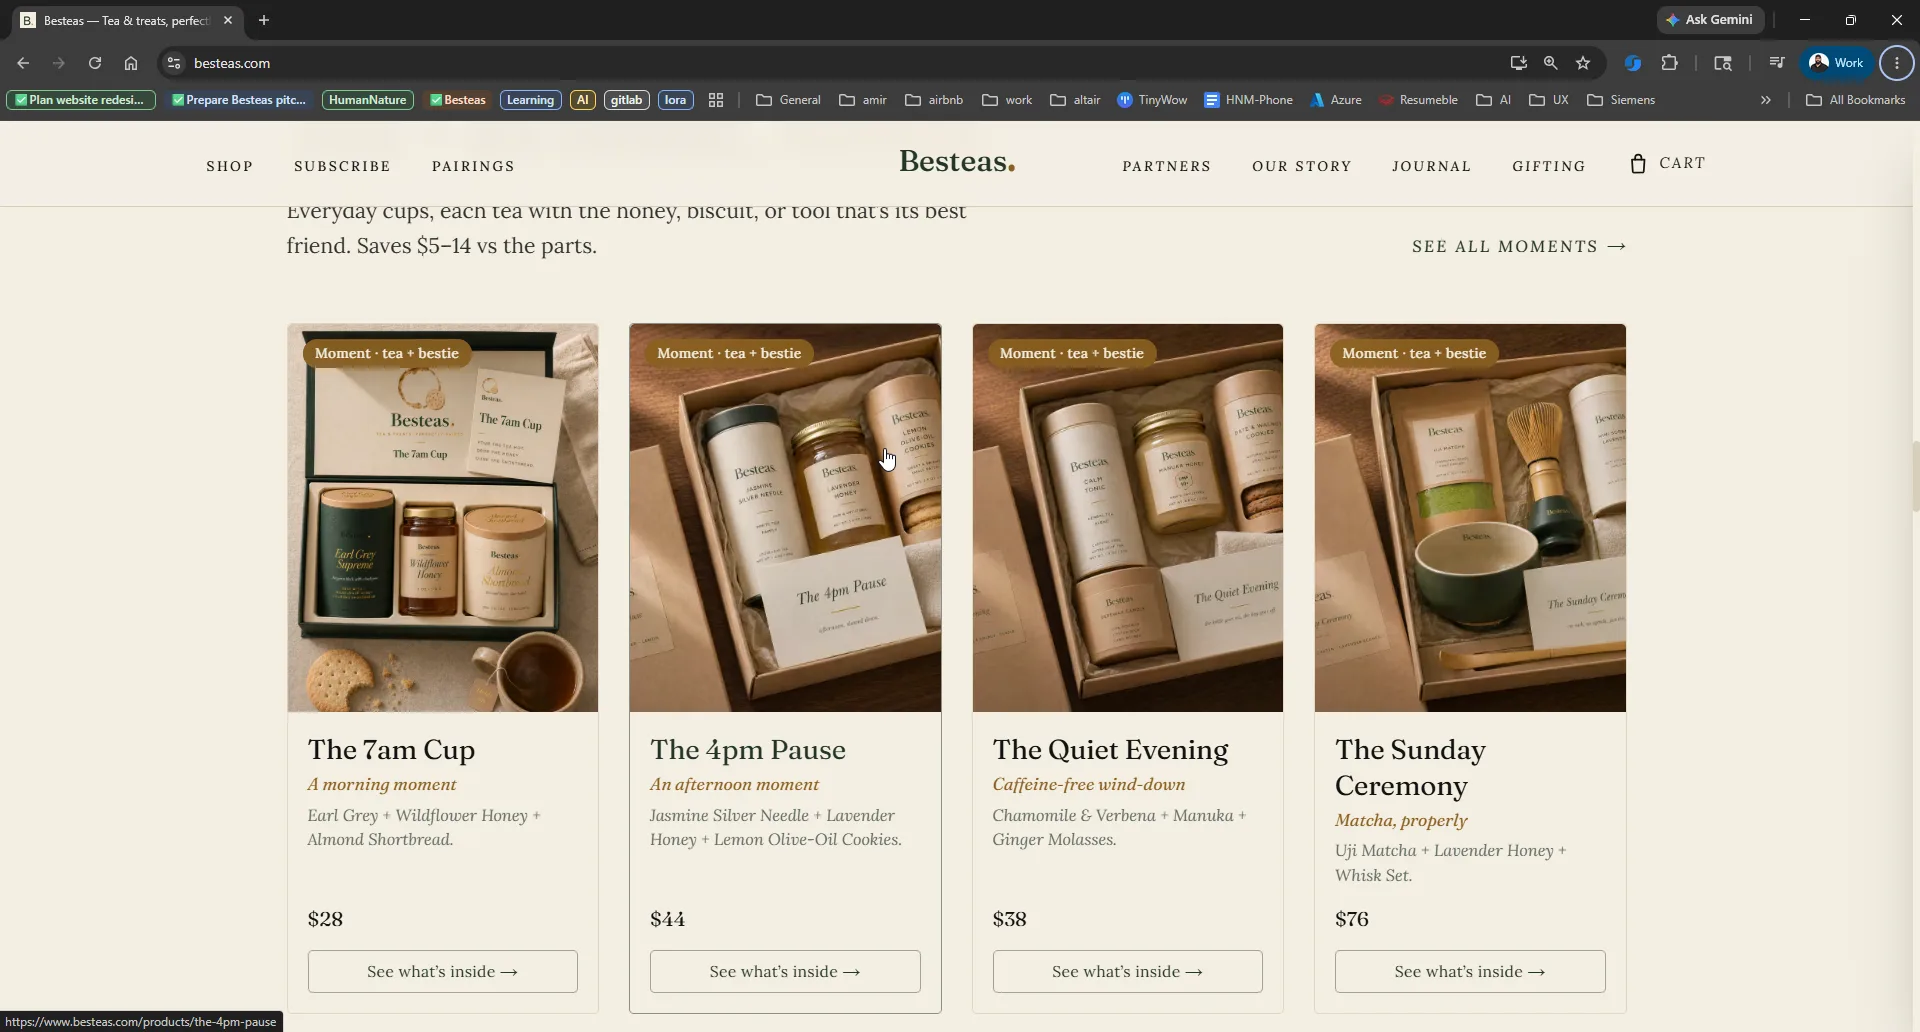Click The Sunday Ceremony title
This screenshot has height=1032, width=1920.
pyautogui.click(x=1410, y=768)
